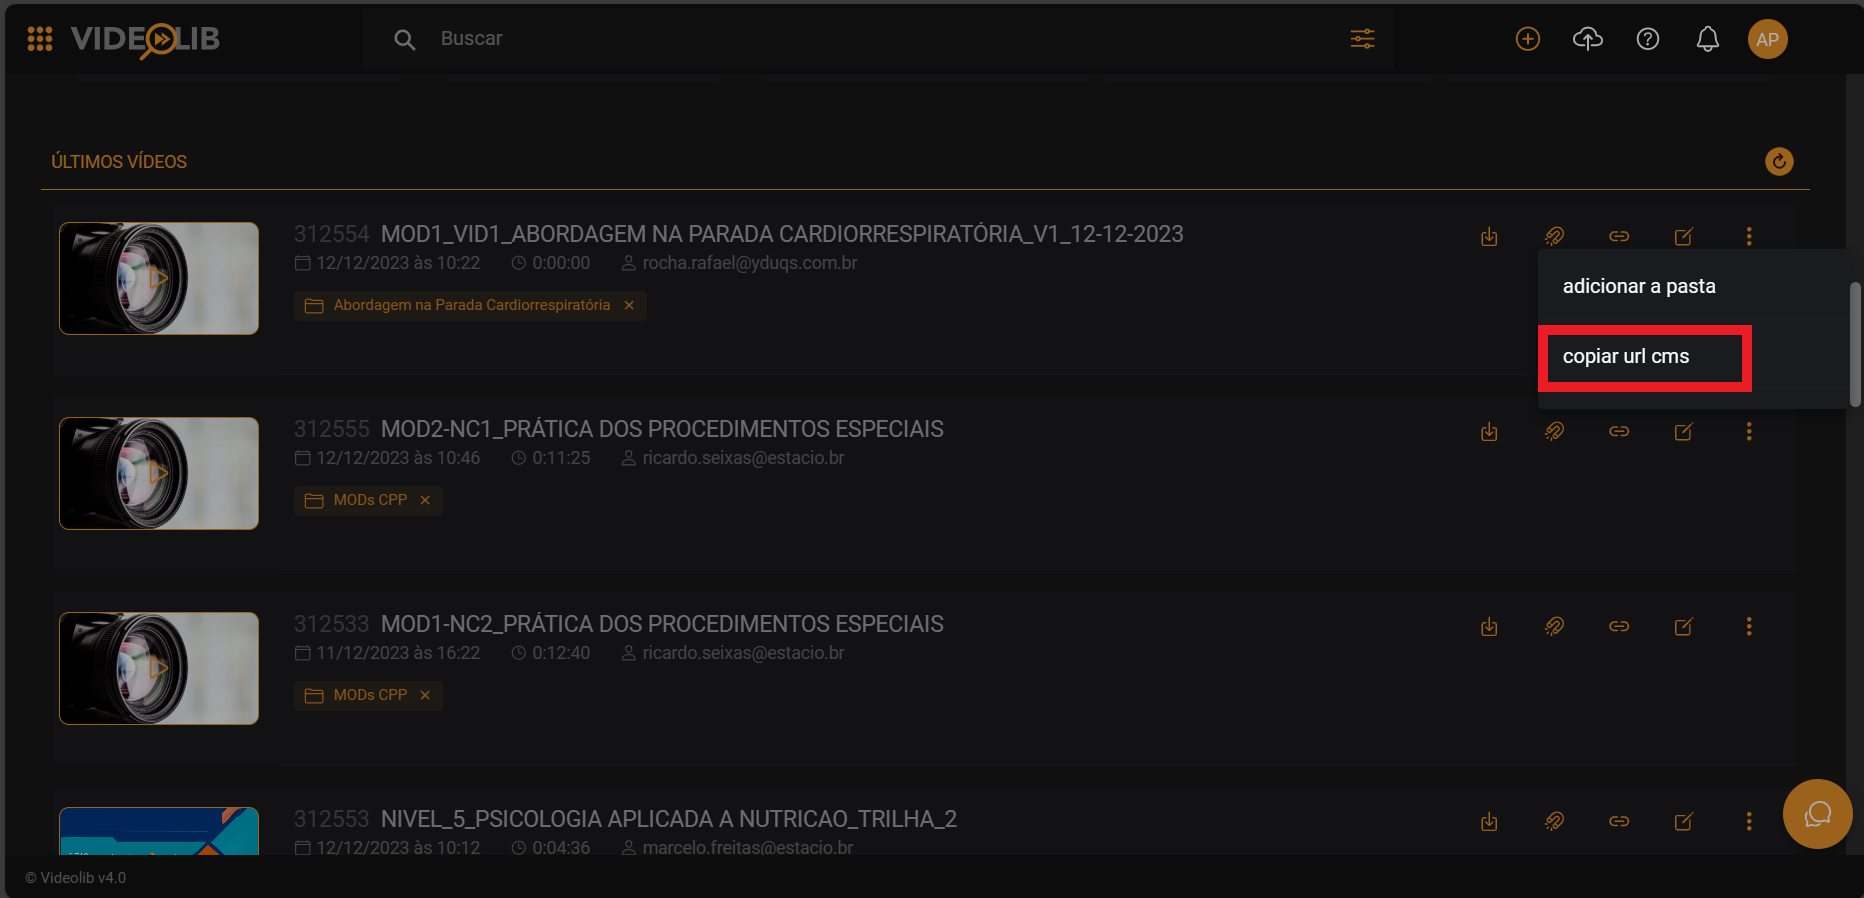The width and height of the screenshot is (1864, 898).
Task: Open more options of video 312553
Action: tap(1749, 821)
